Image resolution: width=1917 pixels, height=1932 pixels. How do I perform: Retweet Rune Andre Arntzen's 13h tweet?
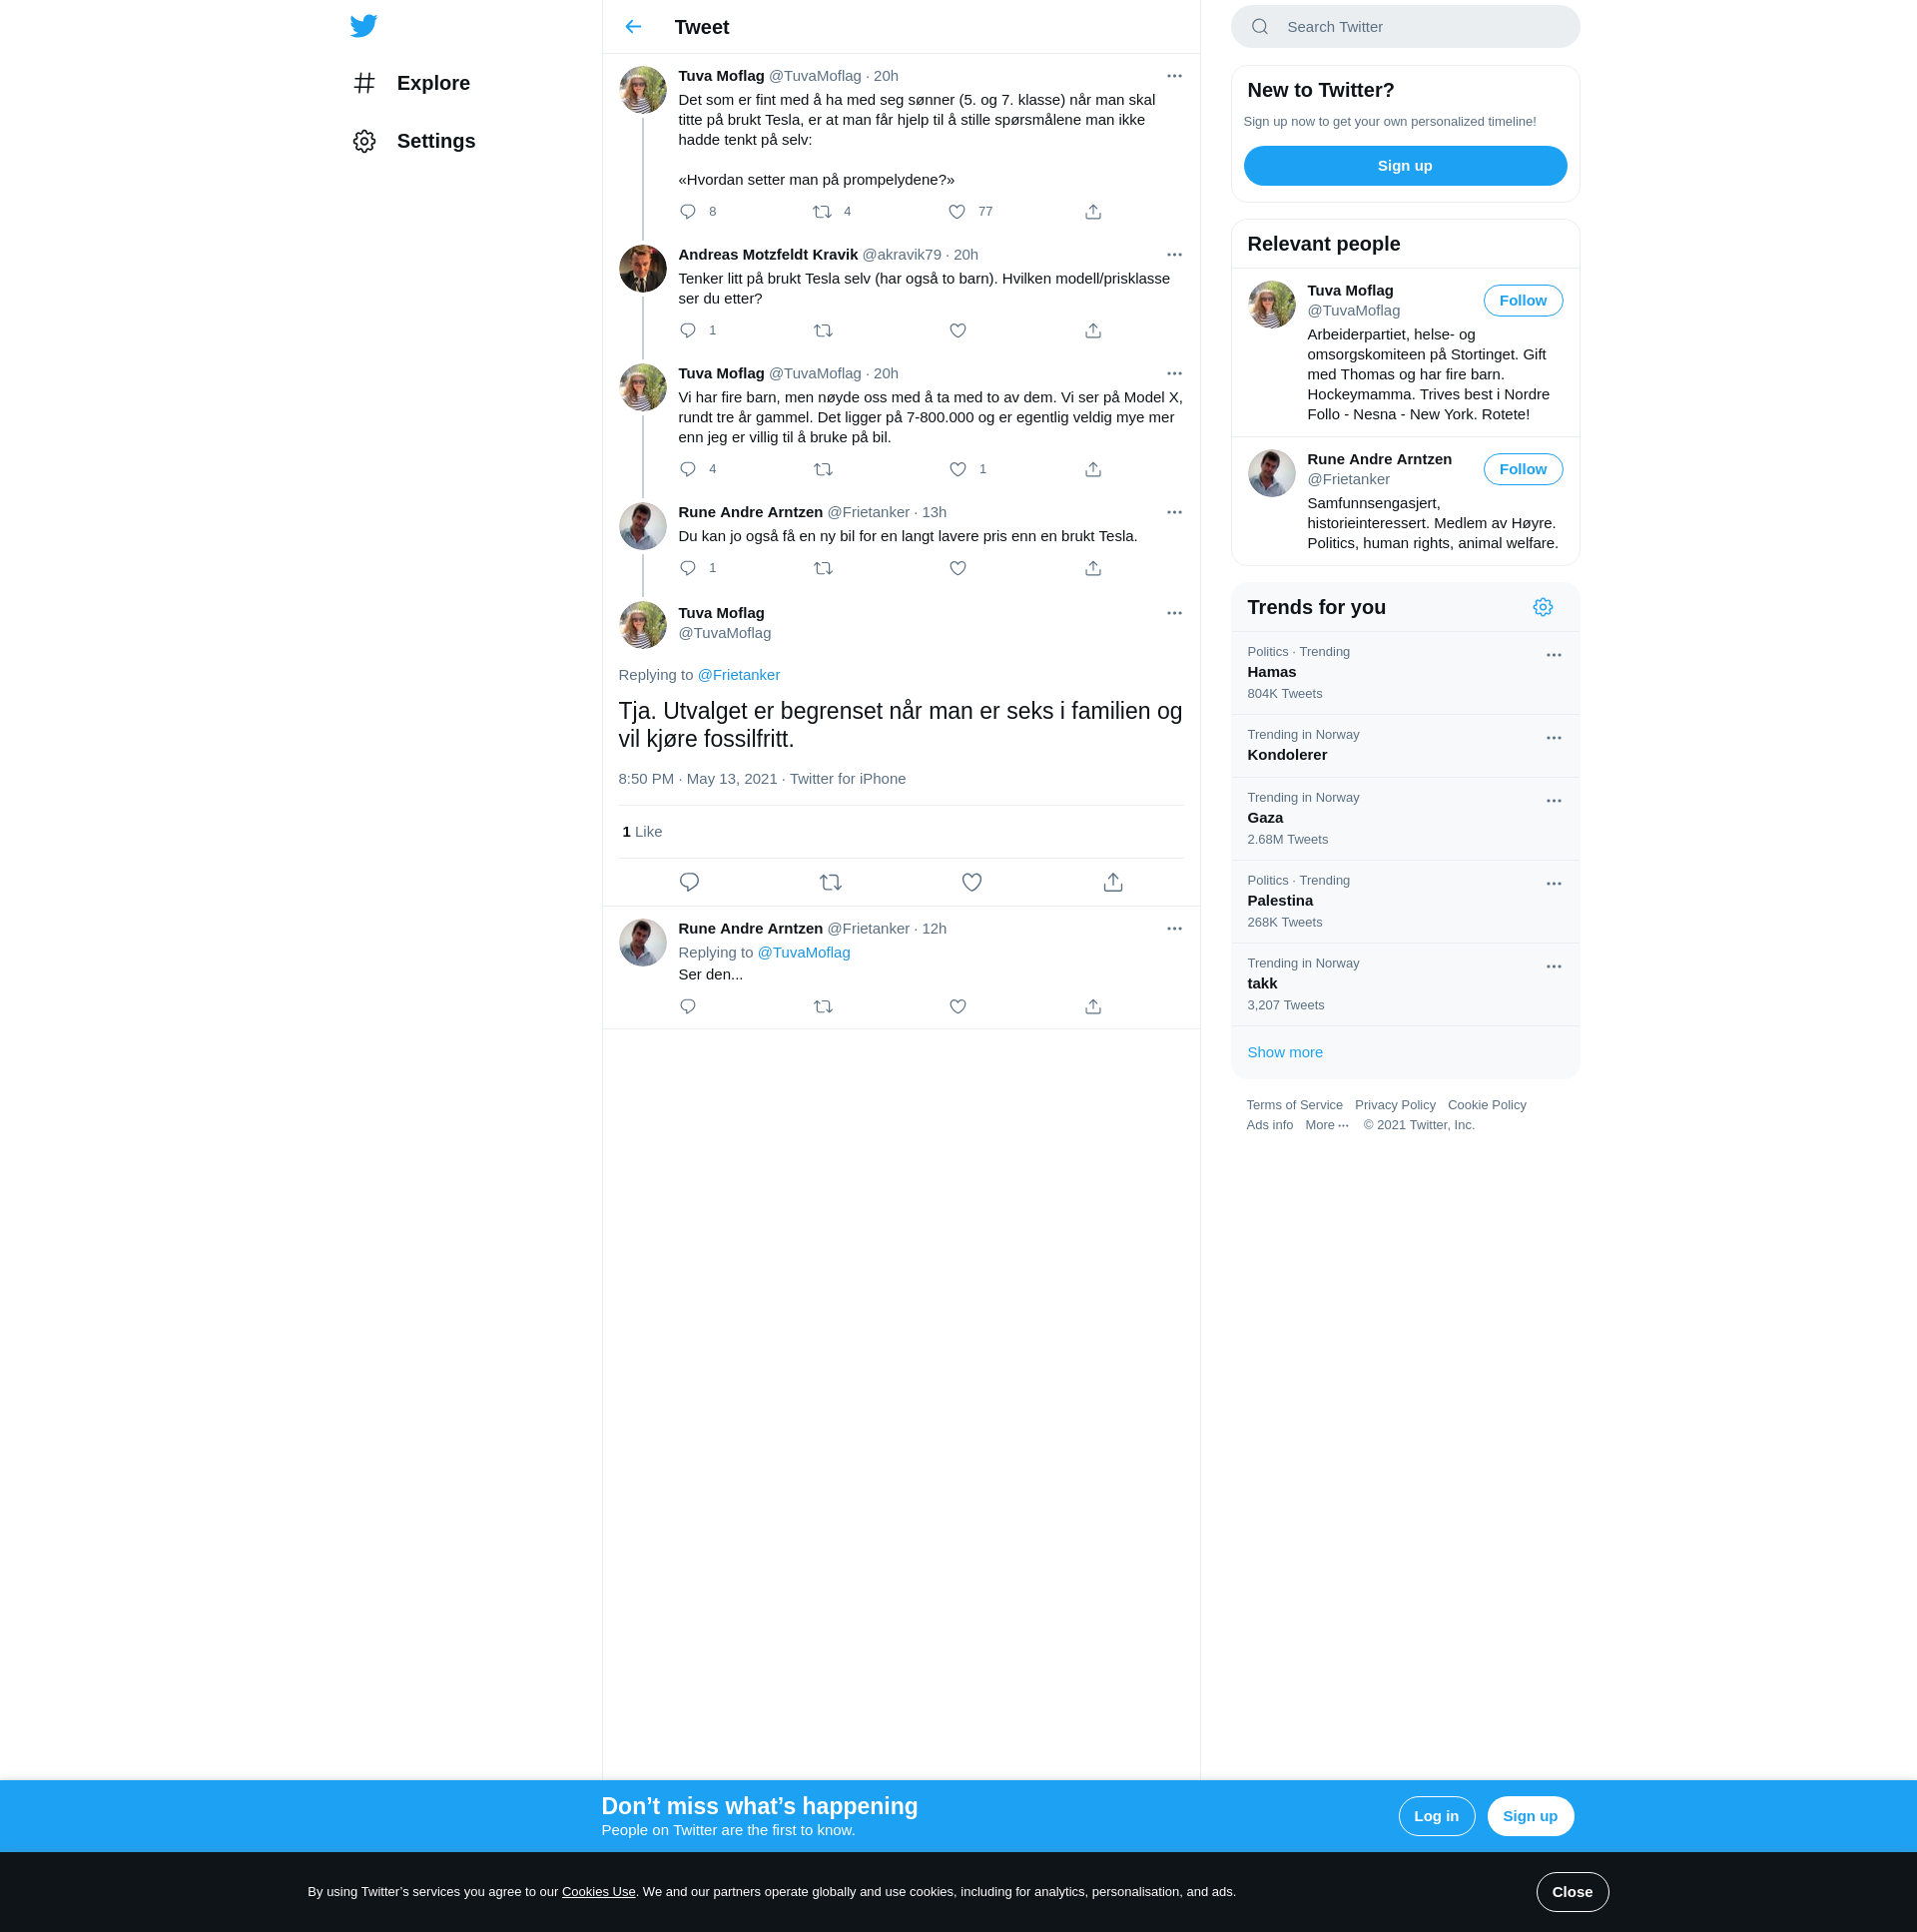point(823,569)
